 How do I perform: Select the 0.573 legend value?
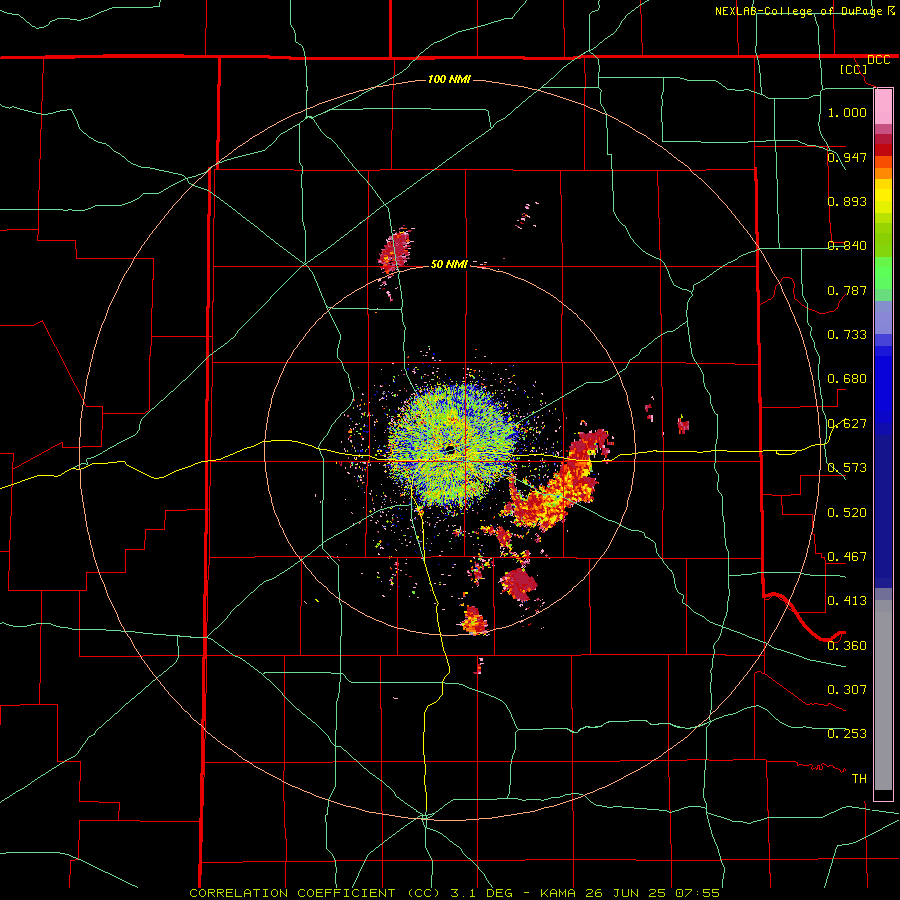pyautogui.click(x=847, y=467)
